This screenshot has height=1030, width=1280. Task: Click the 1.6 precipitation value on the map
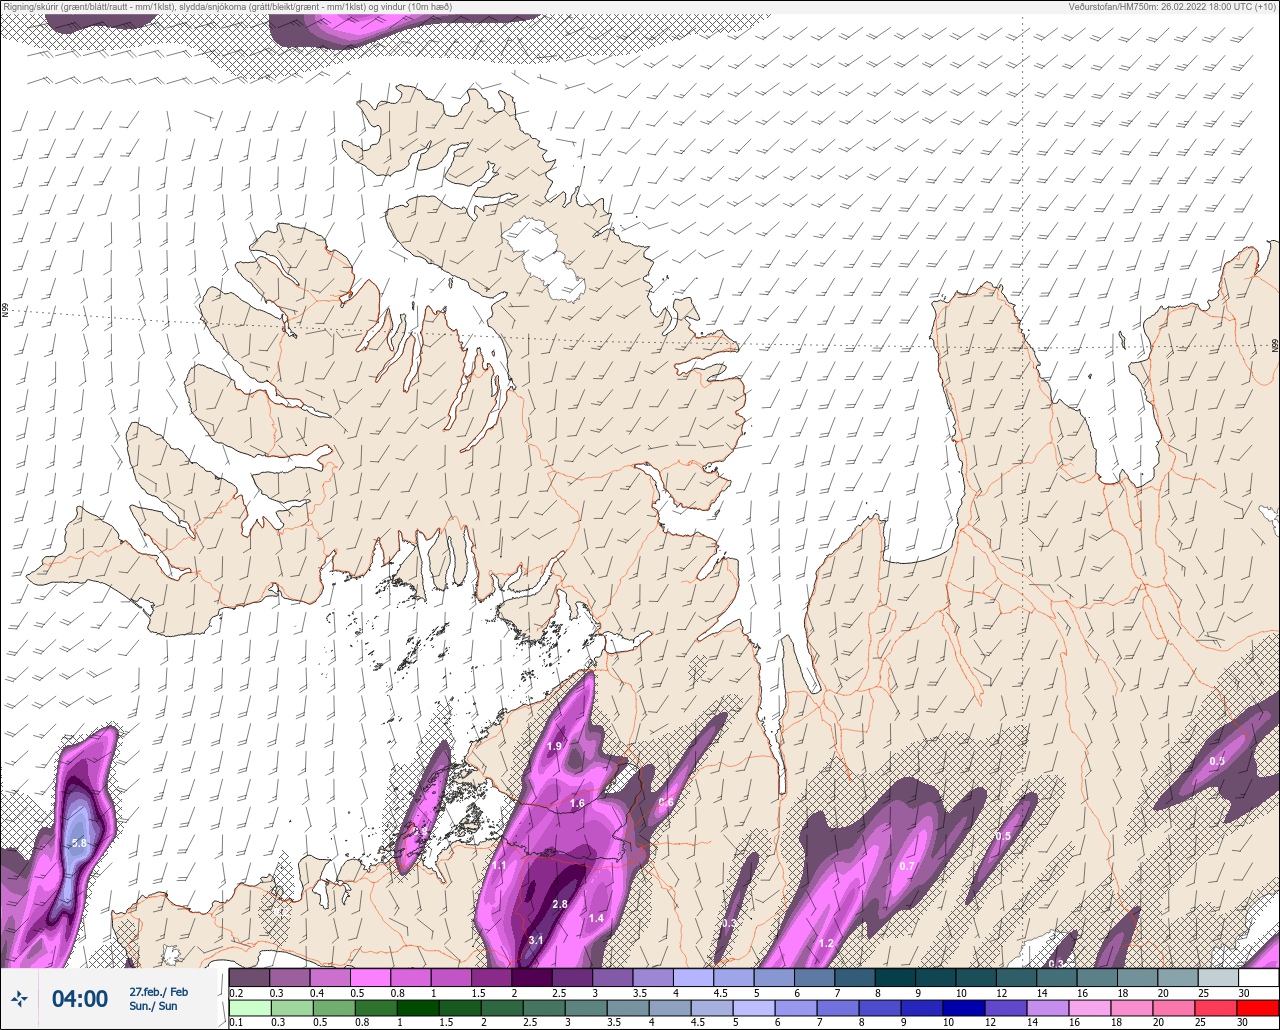click(x=577, y=803)
